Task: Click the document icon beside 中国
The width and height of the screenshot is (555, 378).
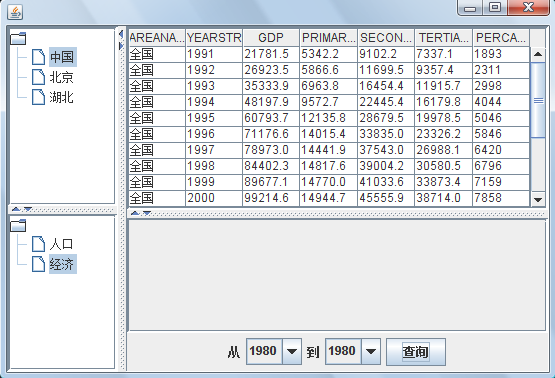Action: pyautogui.click(x=38, y=57)
